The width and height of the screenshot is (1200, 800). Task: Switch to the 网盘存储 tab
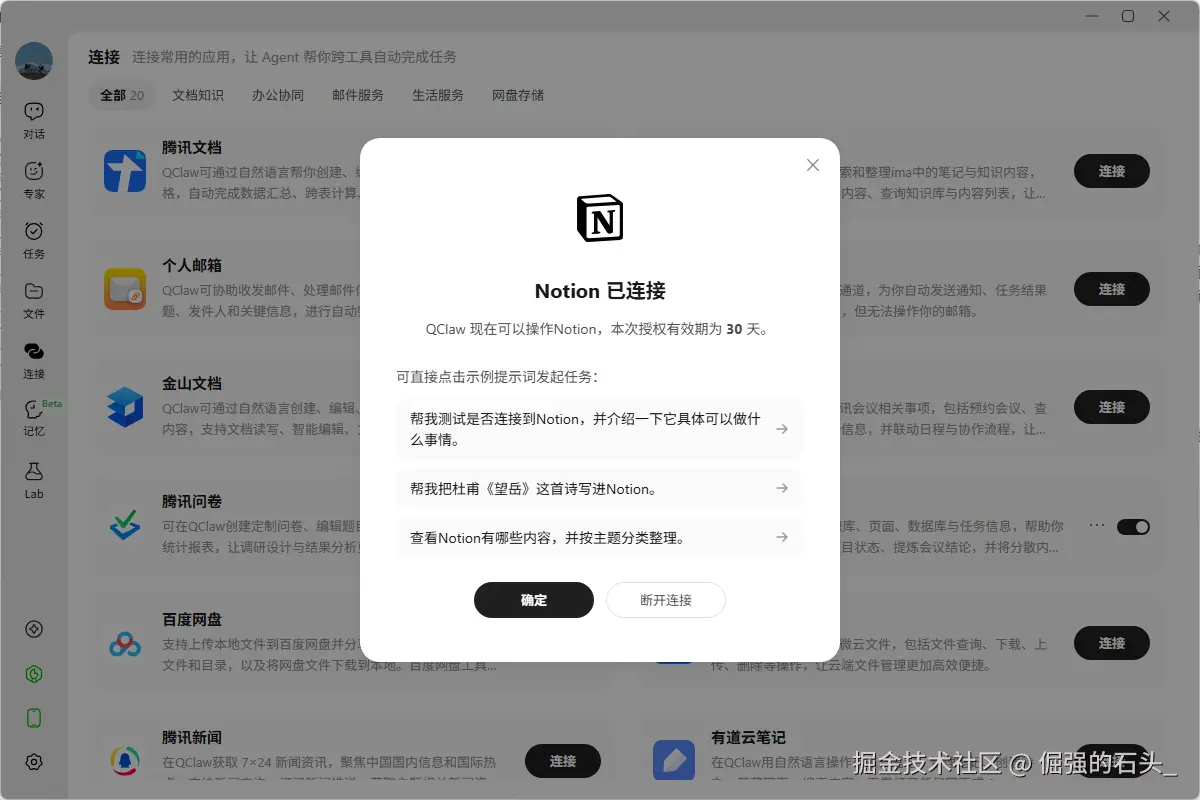pos(518,95)
